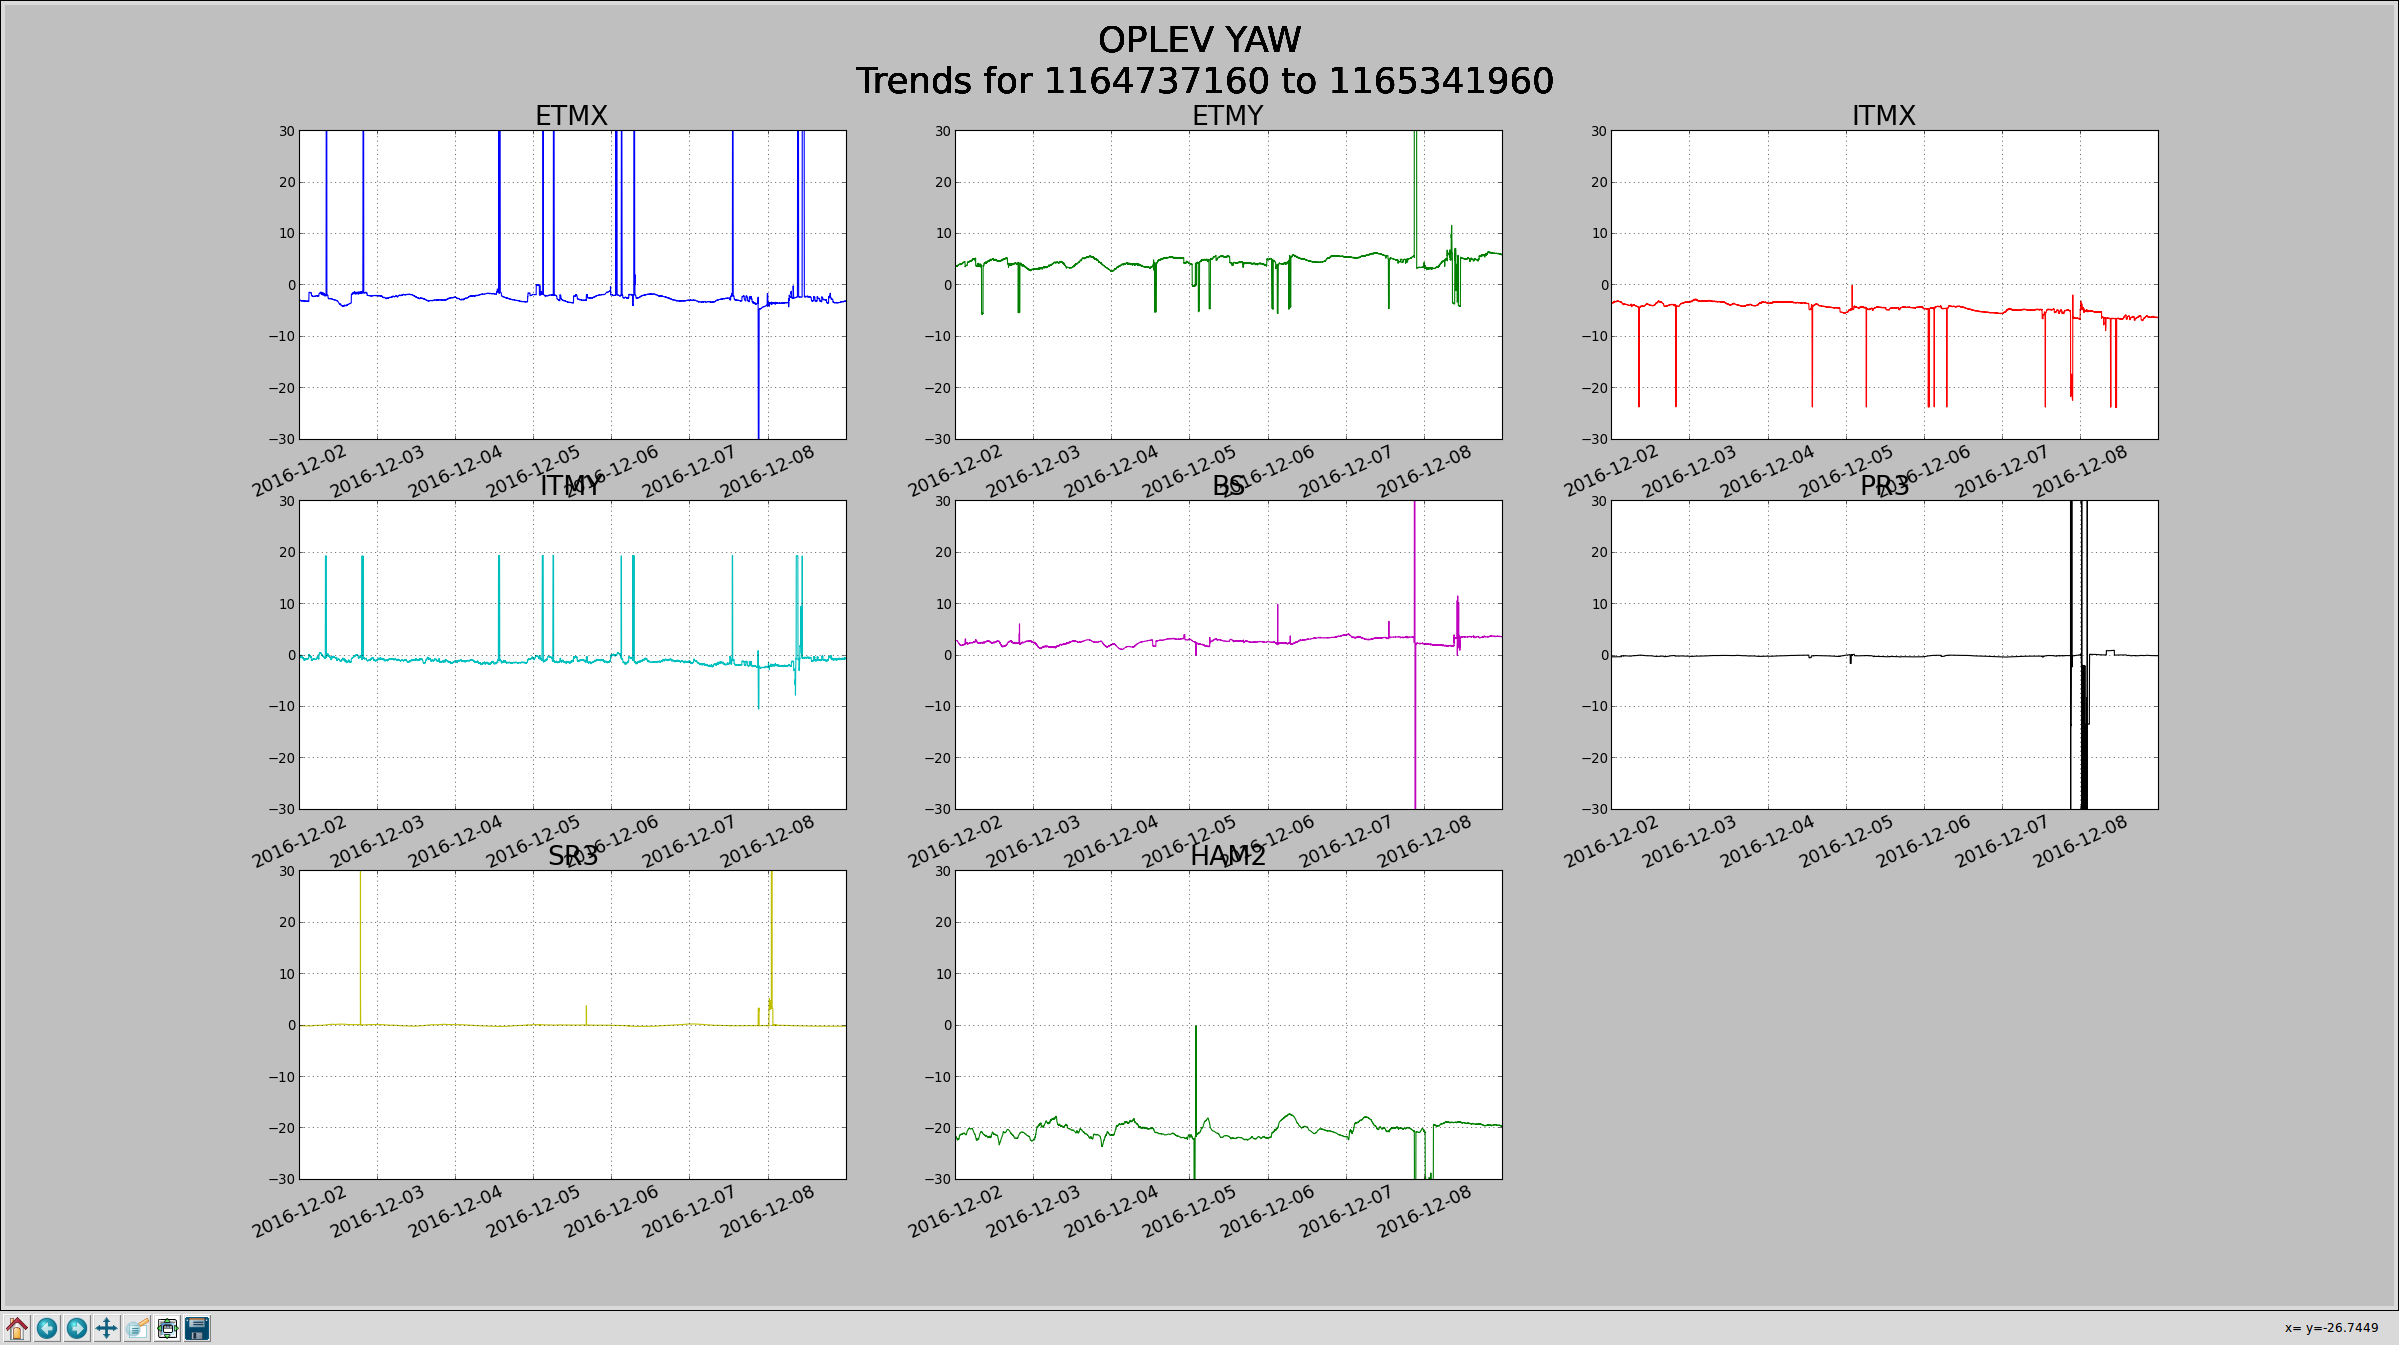2399x1345 pixels.
Task: Open the Configure subplots tool
Action: tap(167, 1328)
